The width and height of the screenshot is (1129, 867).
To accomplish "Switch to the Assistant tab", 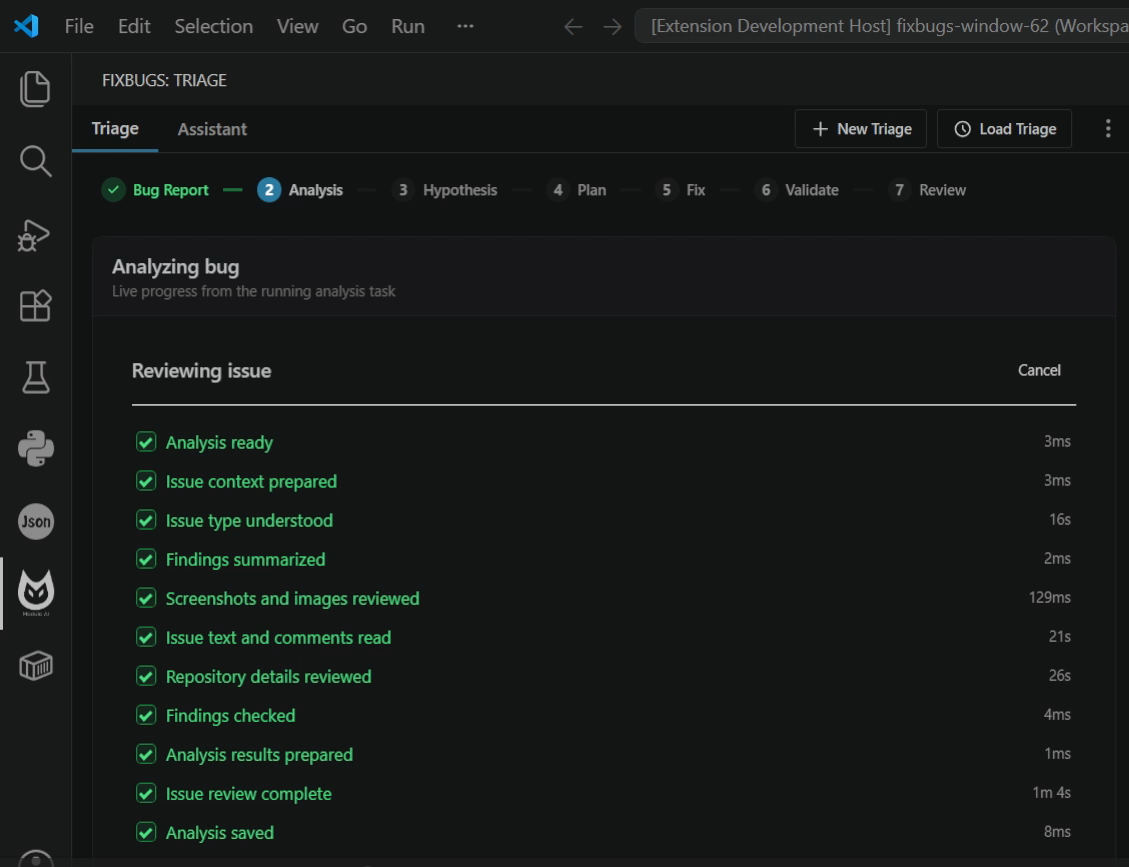I will [212, 129].
